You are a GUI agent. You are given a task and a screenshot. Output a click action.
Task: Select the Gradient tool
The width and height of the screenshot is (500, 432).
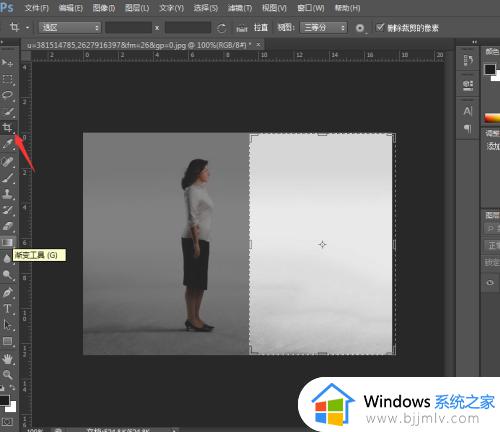point(7,242)
